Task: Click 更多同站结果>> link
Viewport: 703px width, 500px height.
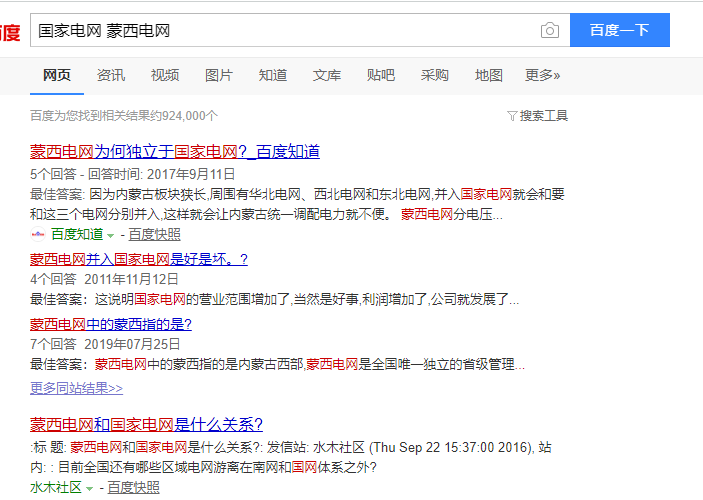Action: (x=76, y=388)
